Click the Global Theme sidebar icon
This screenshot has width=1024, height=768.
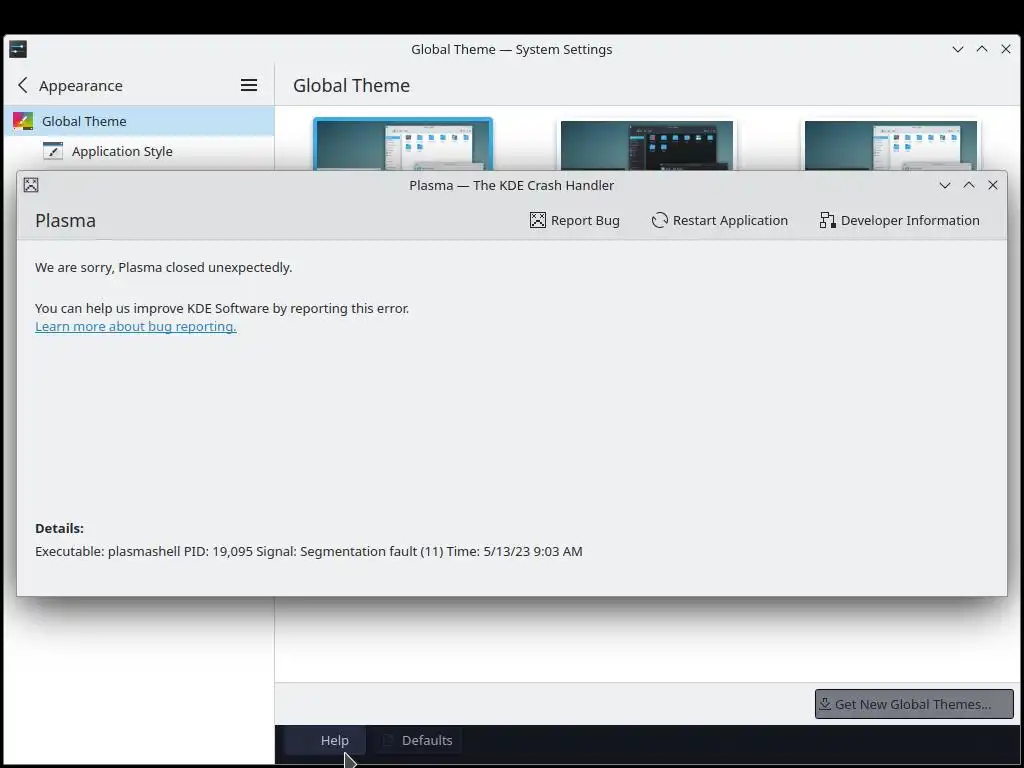pos(23,121)
